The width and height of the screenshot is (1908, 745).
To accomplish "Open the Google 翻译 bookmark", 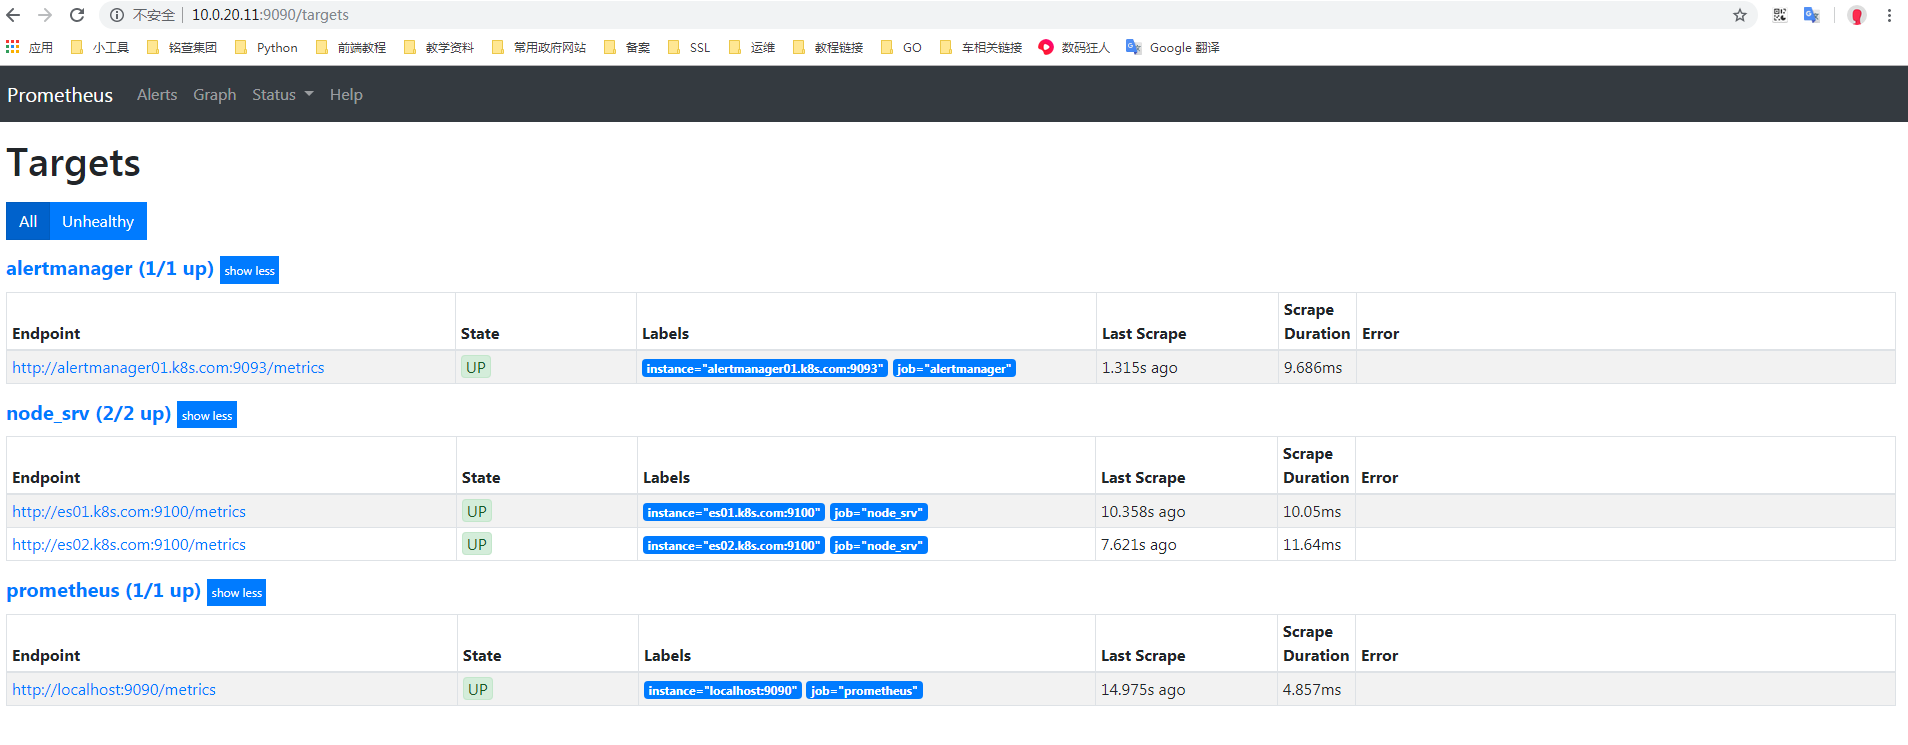I will pos(1173,47).
